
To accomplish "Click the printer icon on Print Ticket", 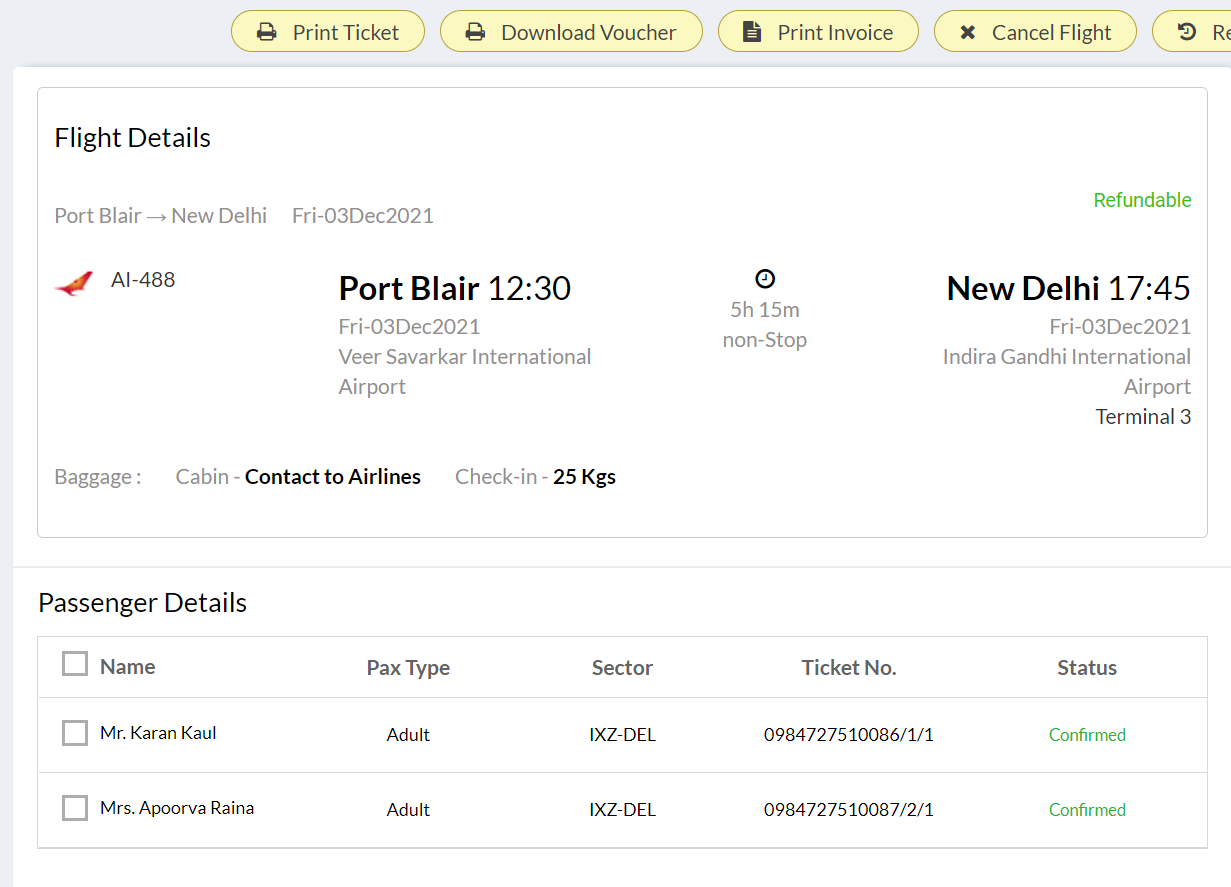I will click(266, 32).
